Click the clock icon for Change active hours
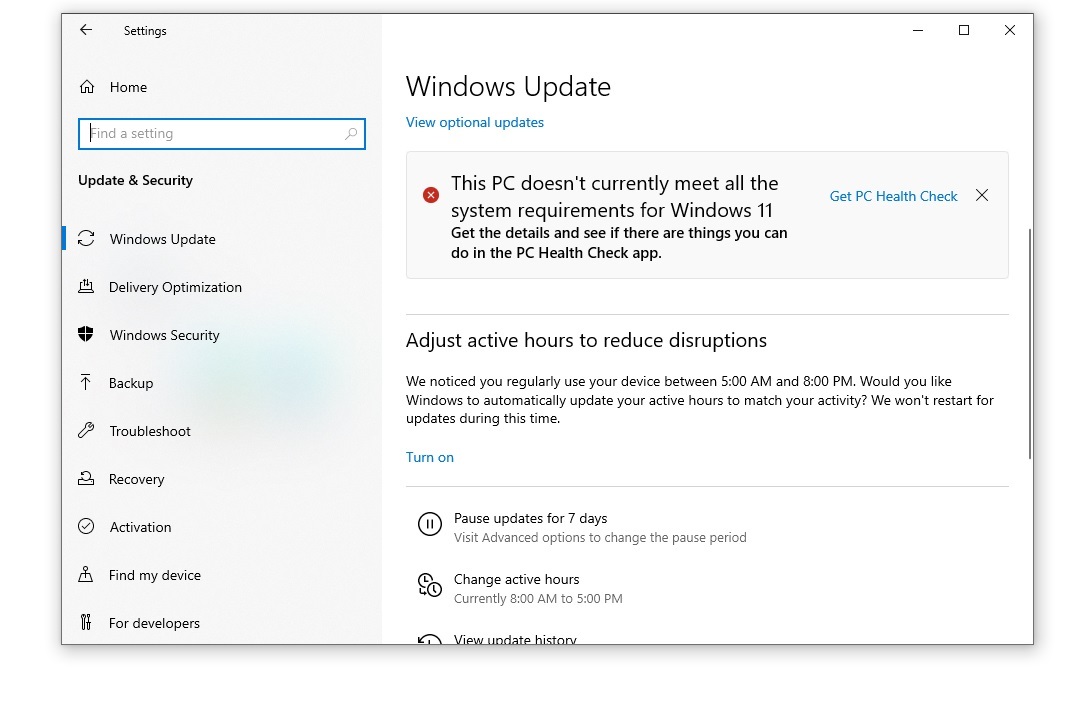 tap(429, 585)
